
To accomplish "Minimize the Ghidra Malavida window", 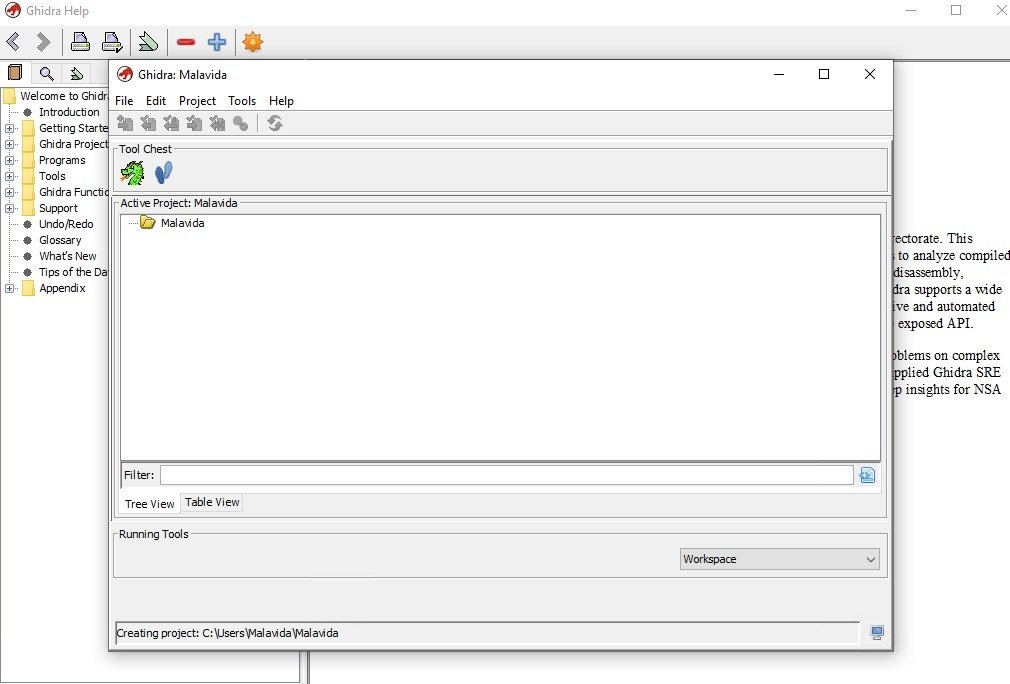I will [x=779, y=74].
